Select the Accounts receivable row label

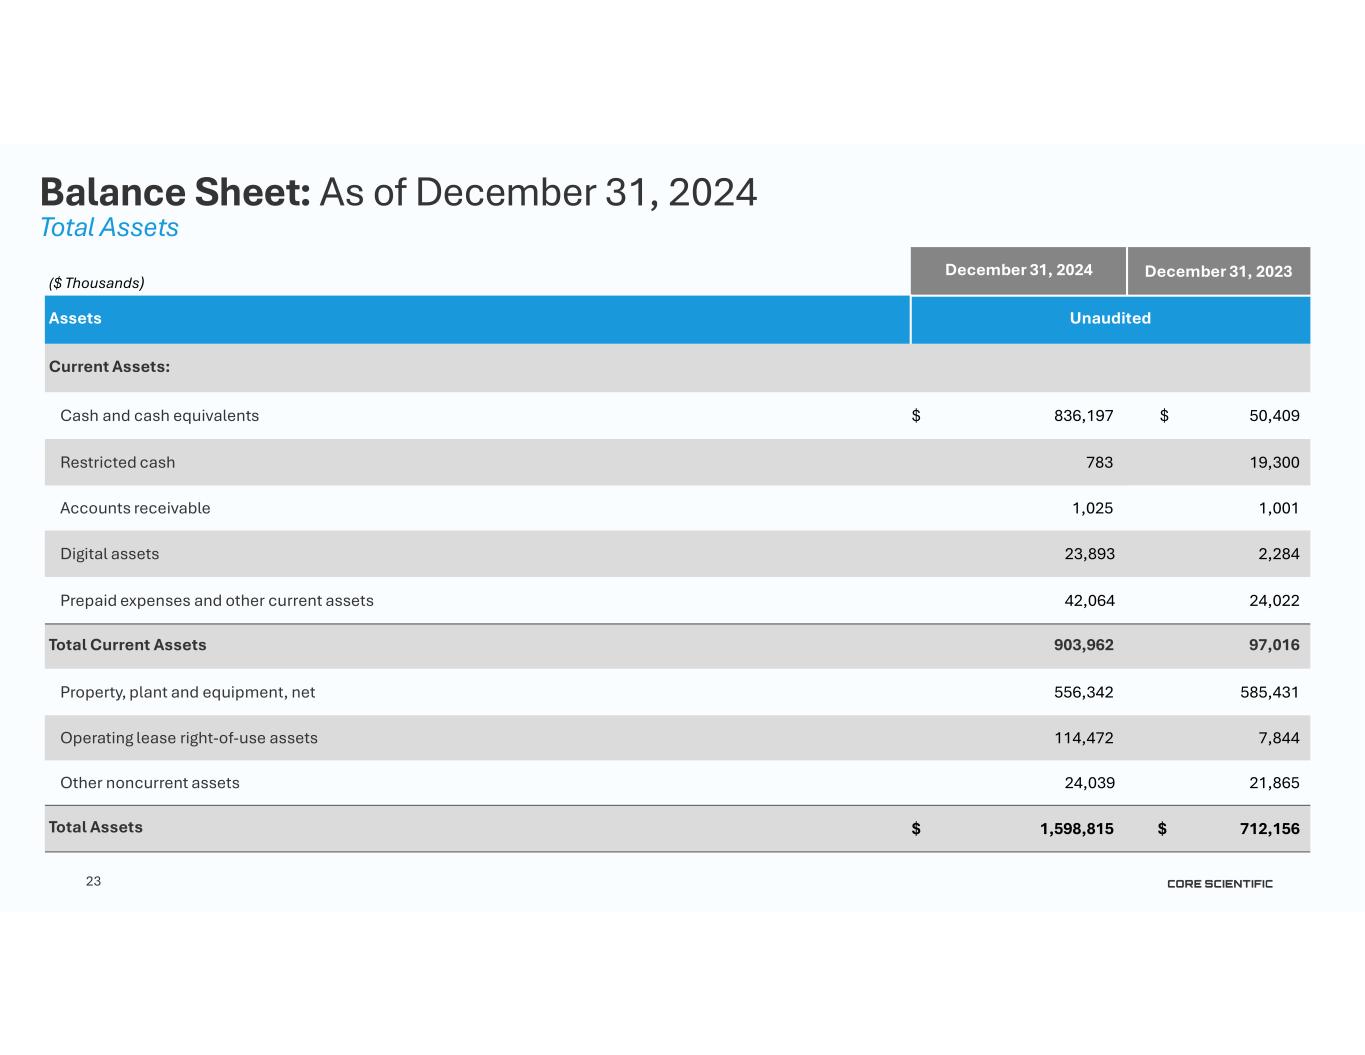tap(135, 508)
